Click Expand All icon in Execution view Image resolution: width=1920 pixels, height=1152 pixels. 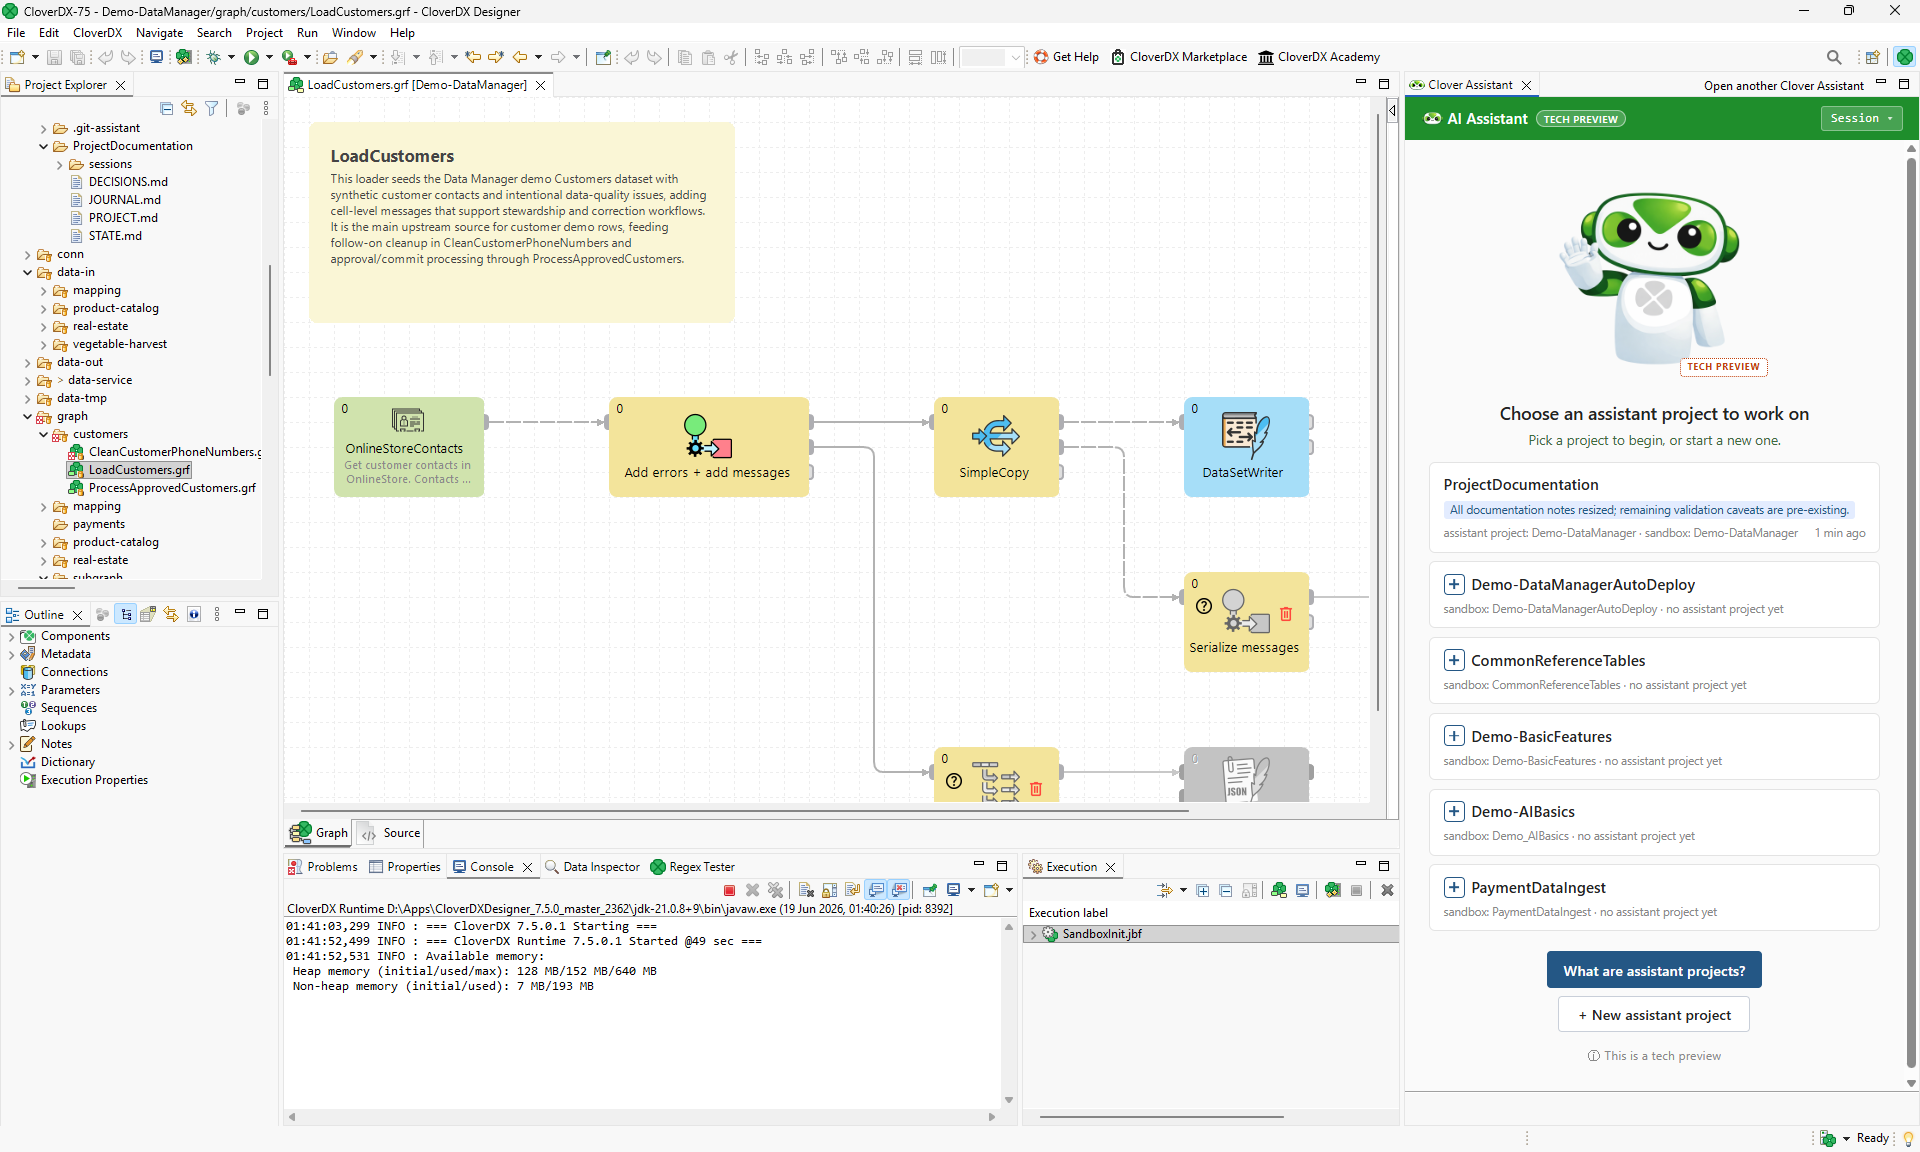pyautogui.click(x=1203, y=890)
